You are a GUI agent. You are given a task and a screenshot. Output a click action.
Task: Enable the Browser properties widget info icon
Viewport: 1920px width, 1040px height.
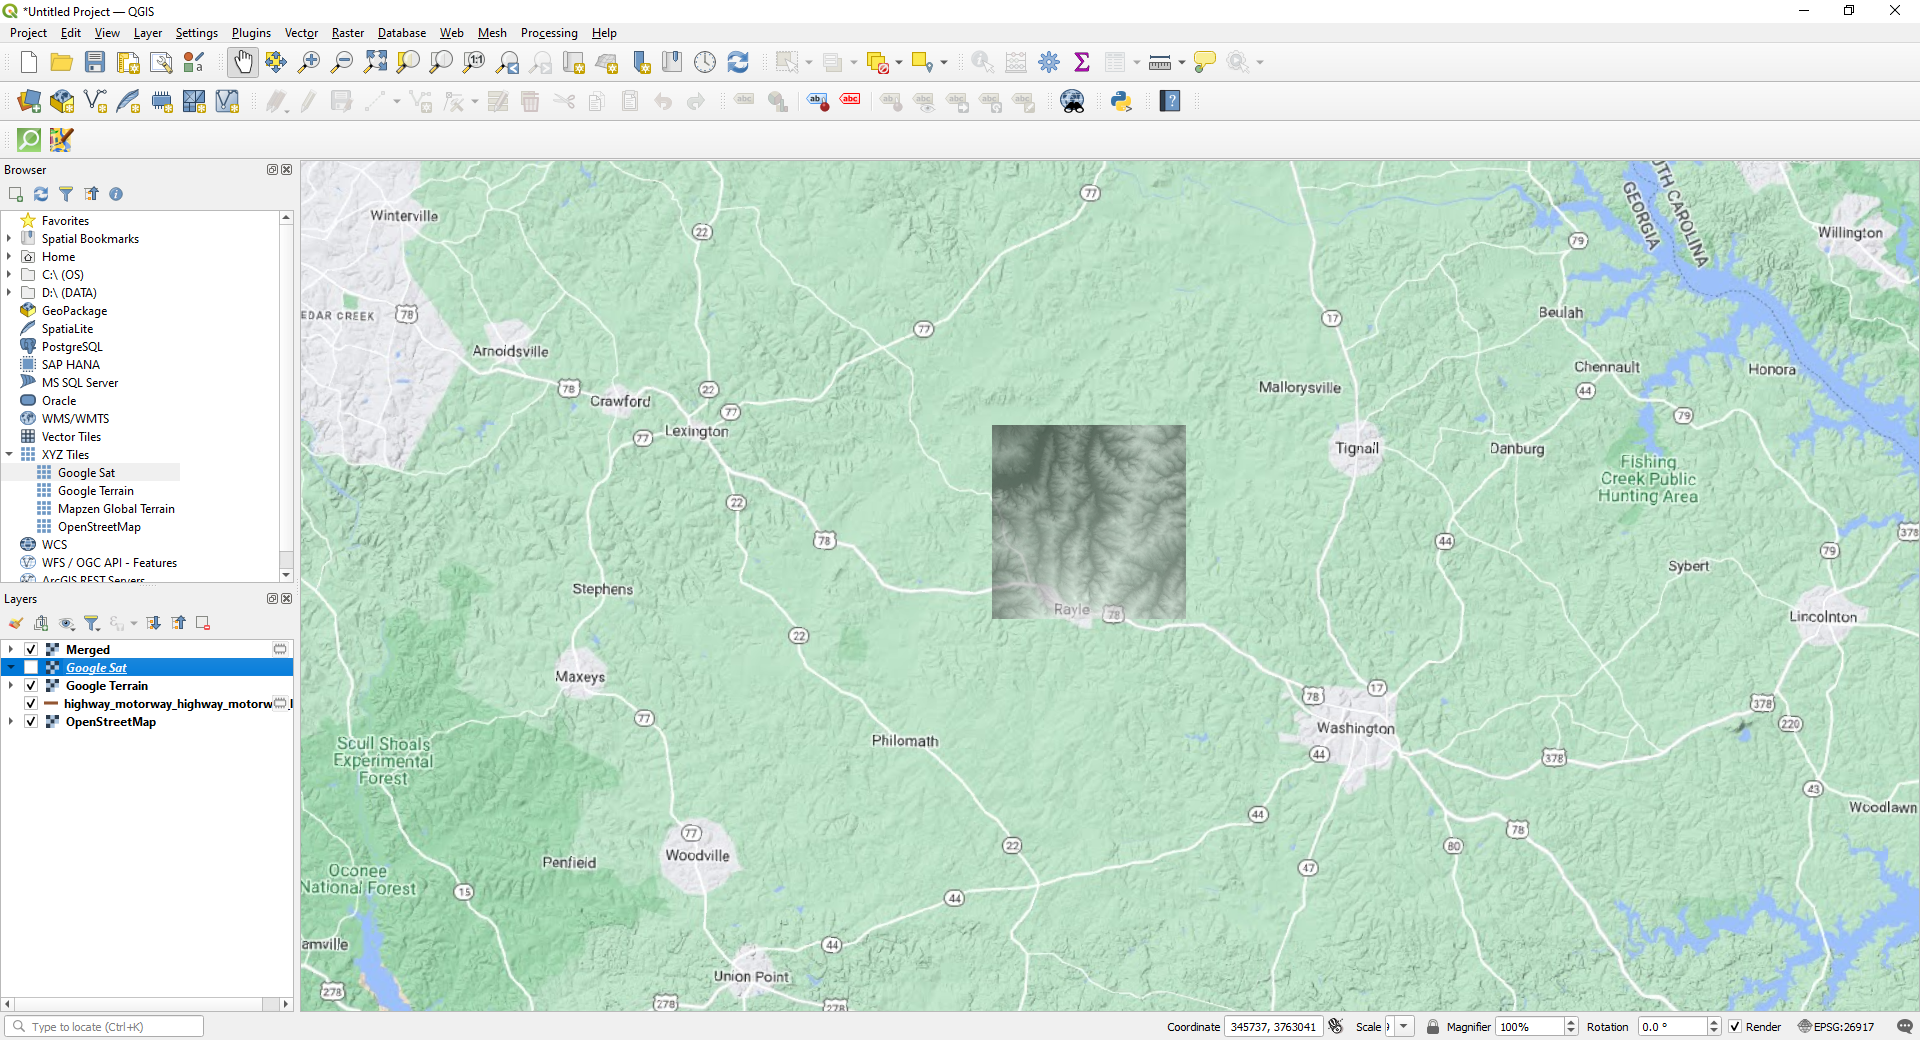116,194
